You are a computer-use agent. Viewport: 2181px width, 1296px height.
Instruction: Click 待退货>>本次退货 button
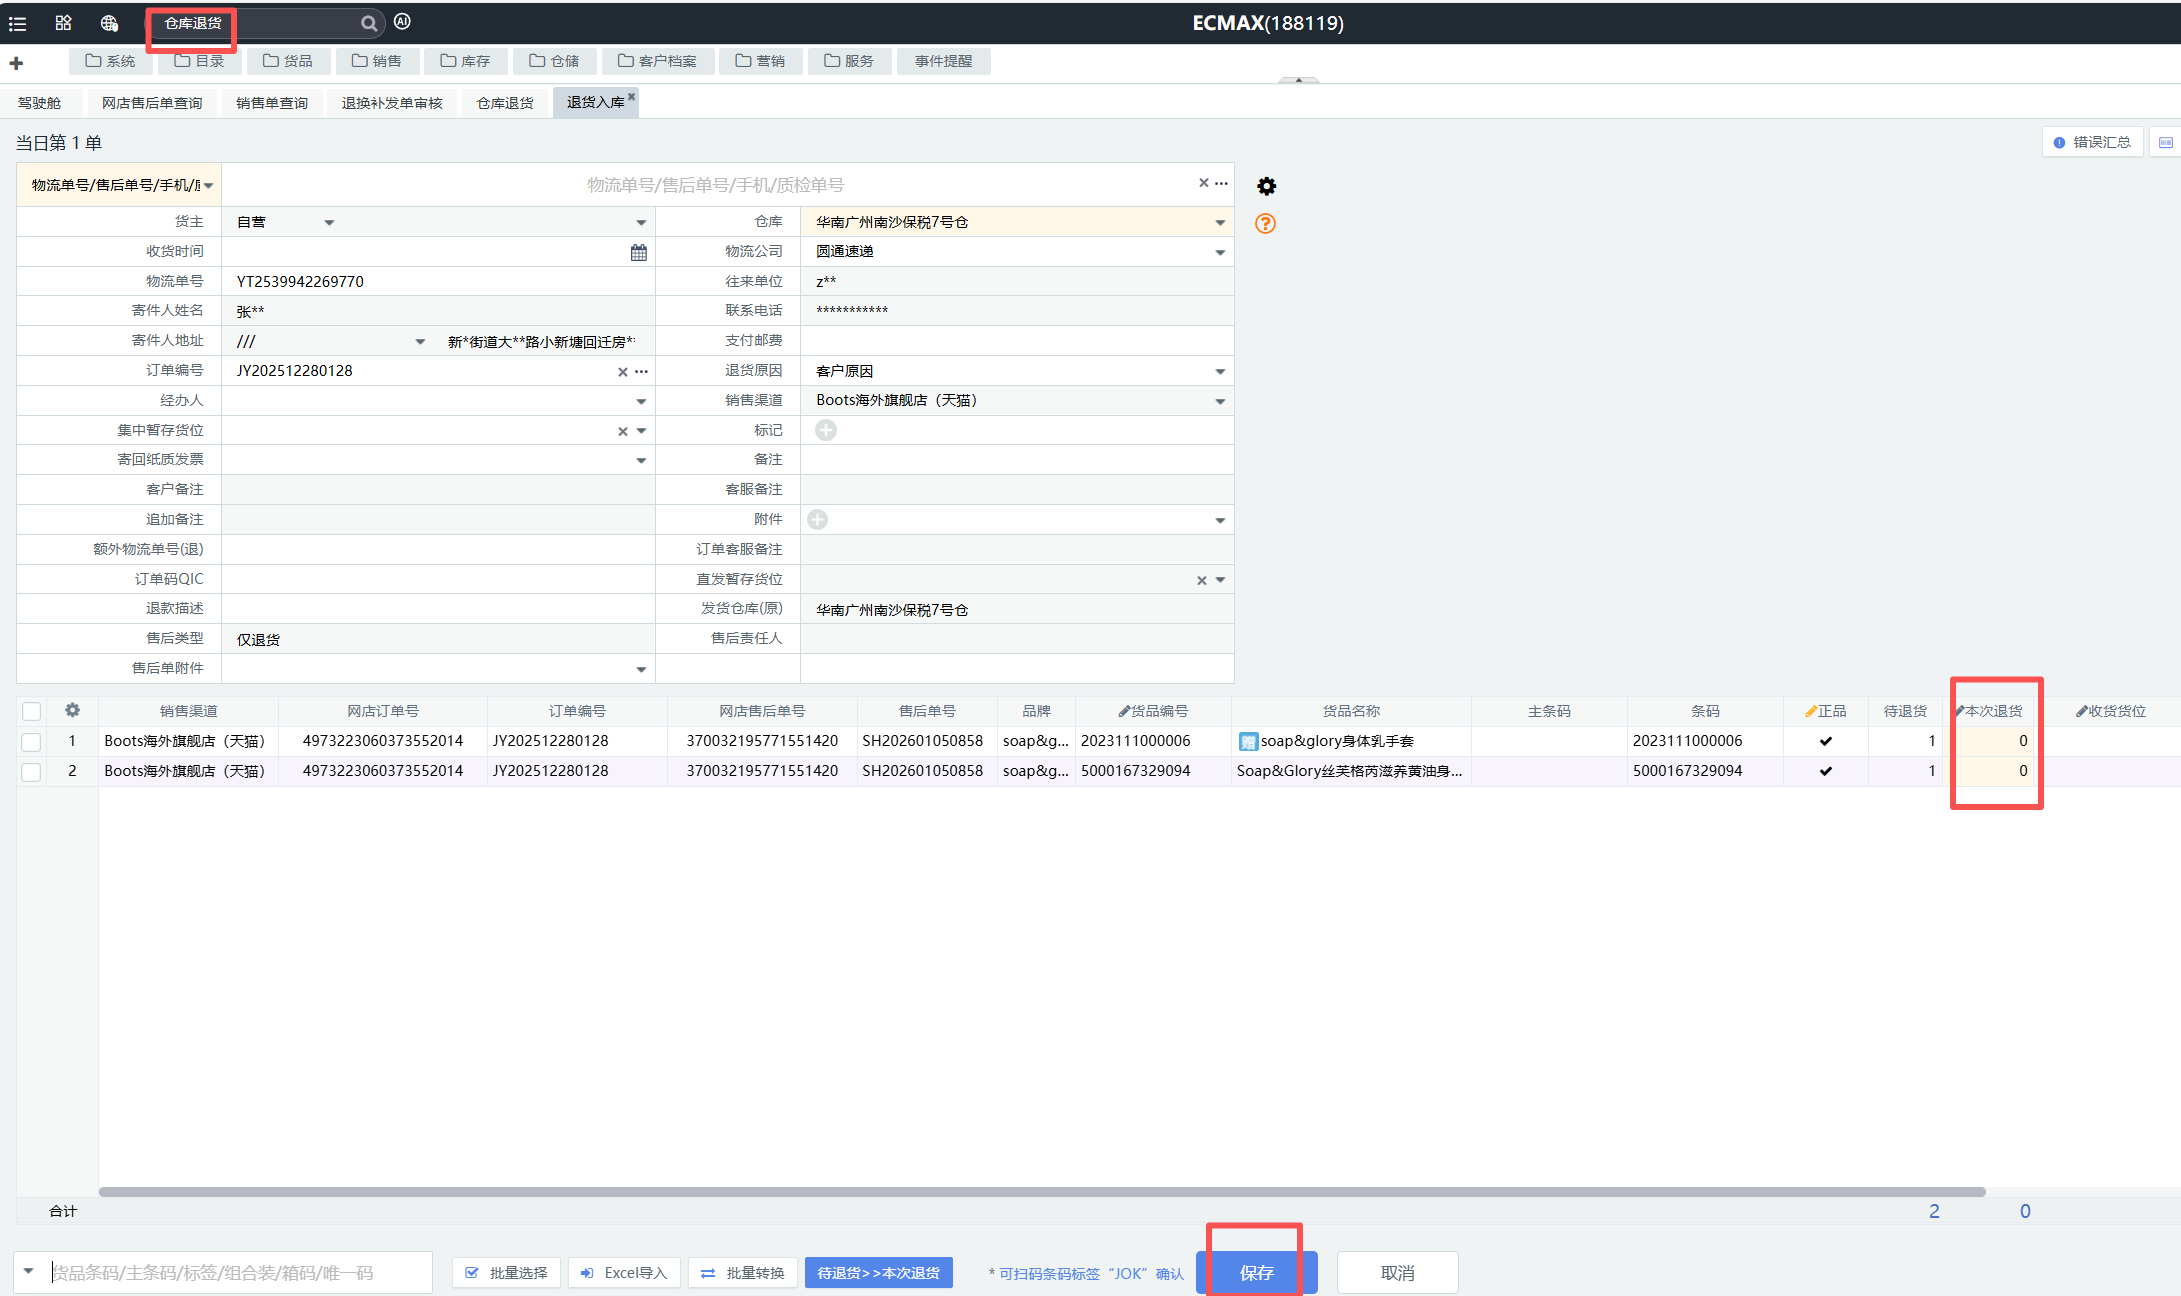pos(879,1273)
